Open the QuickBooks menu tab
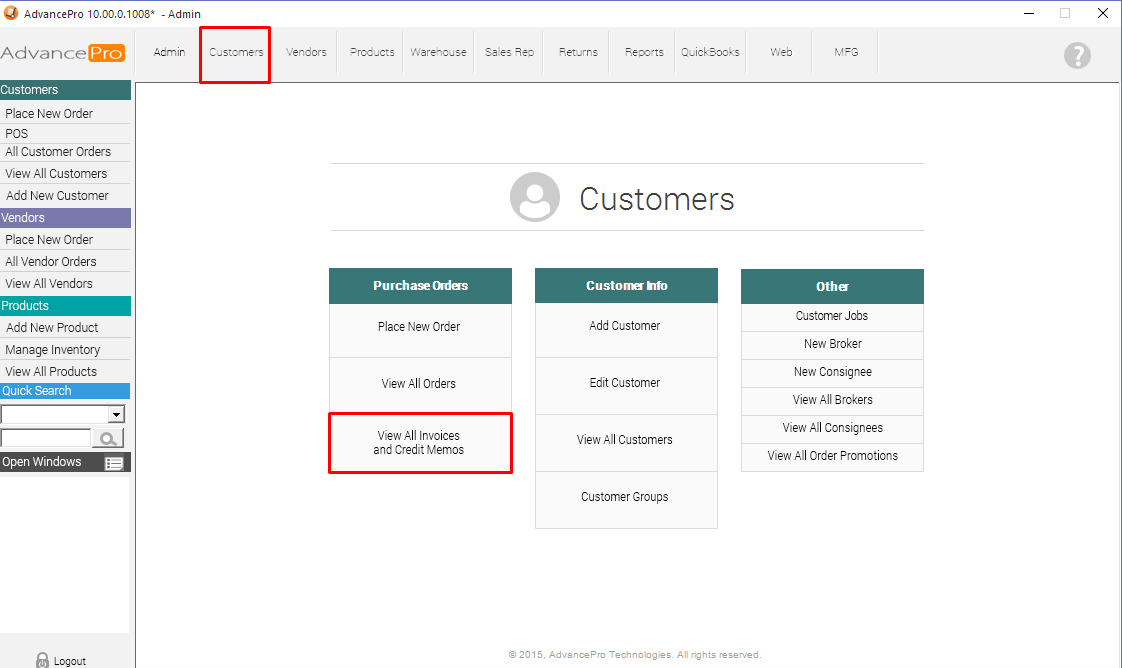Image resolution: width=1122 pixels, height=668 pixels. coord(710,52)
